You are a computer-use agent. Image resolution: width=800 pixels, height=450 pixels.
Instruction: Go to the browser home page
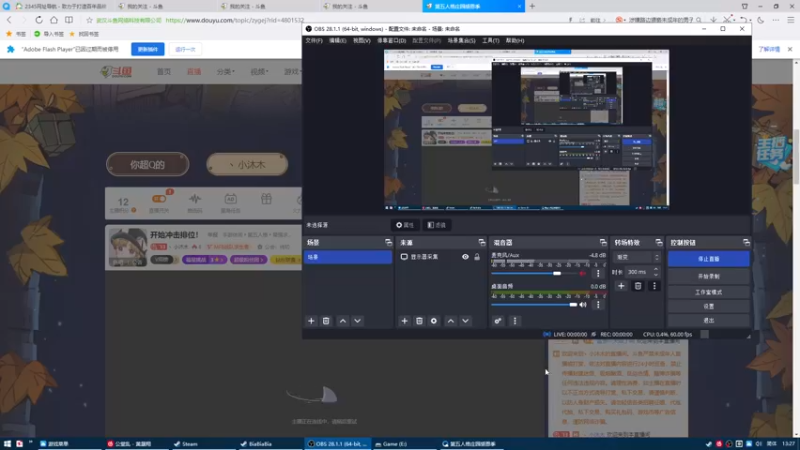54,20
